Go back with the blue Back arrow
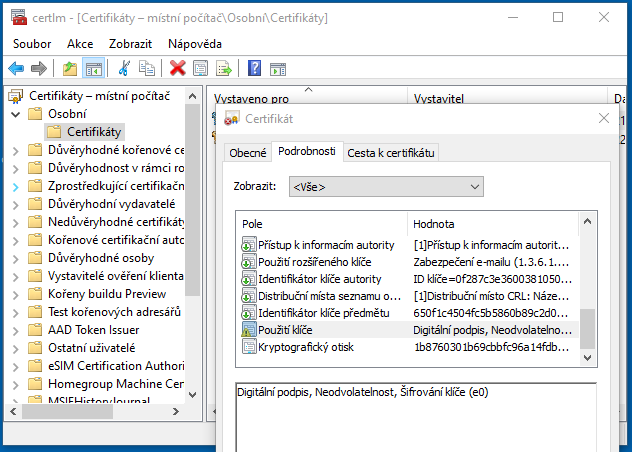The height and width of the screenshot is (452, 632). [x=16, y=69]
